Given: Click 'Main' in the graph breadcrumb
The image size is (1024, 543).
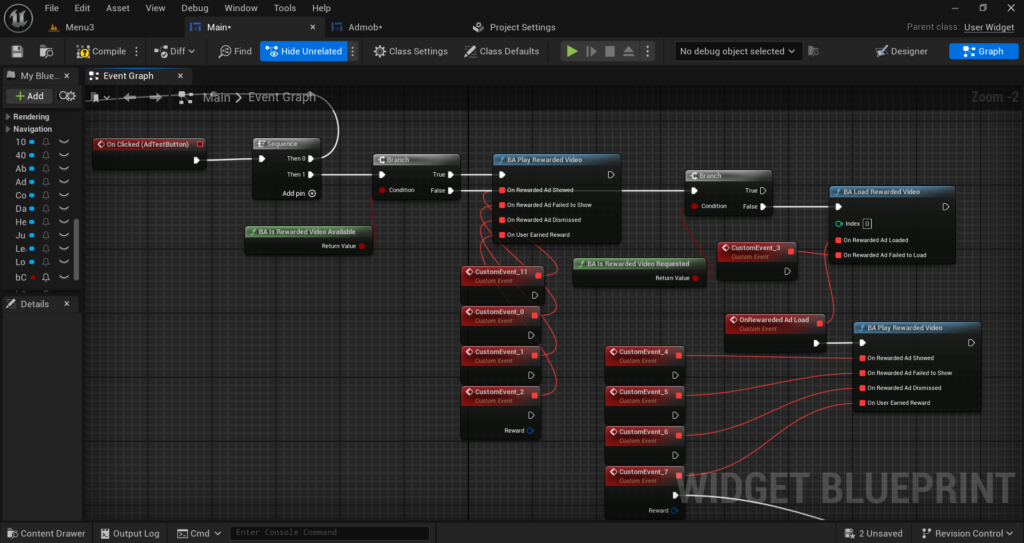Looking at the screenshot, I should (x=216, y=97).
